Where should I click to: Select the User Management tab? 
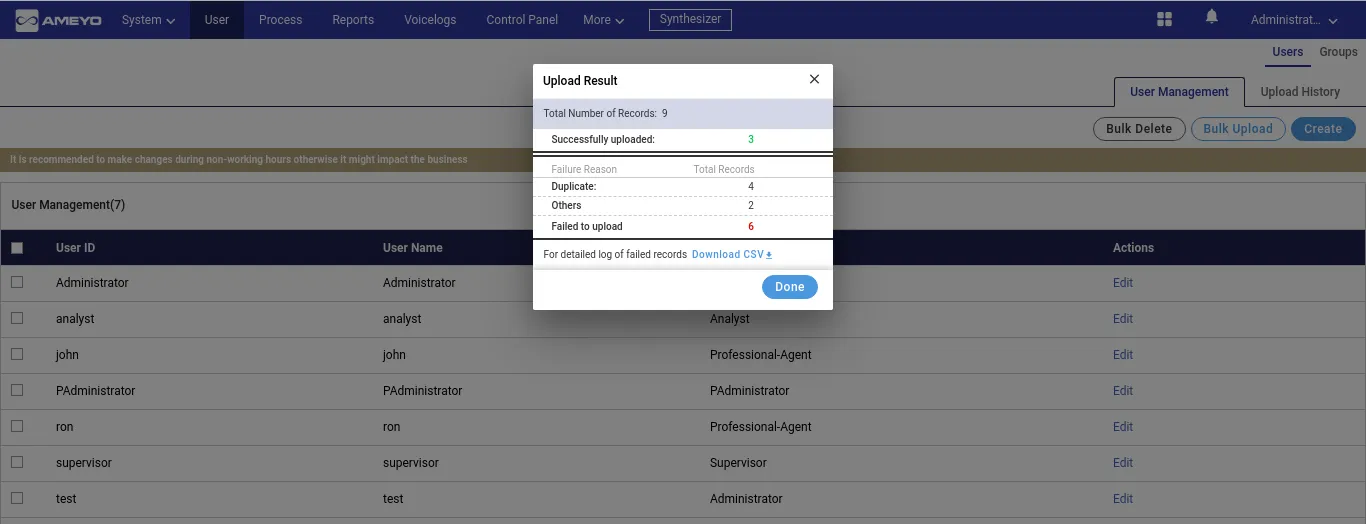pos(1179,92)
